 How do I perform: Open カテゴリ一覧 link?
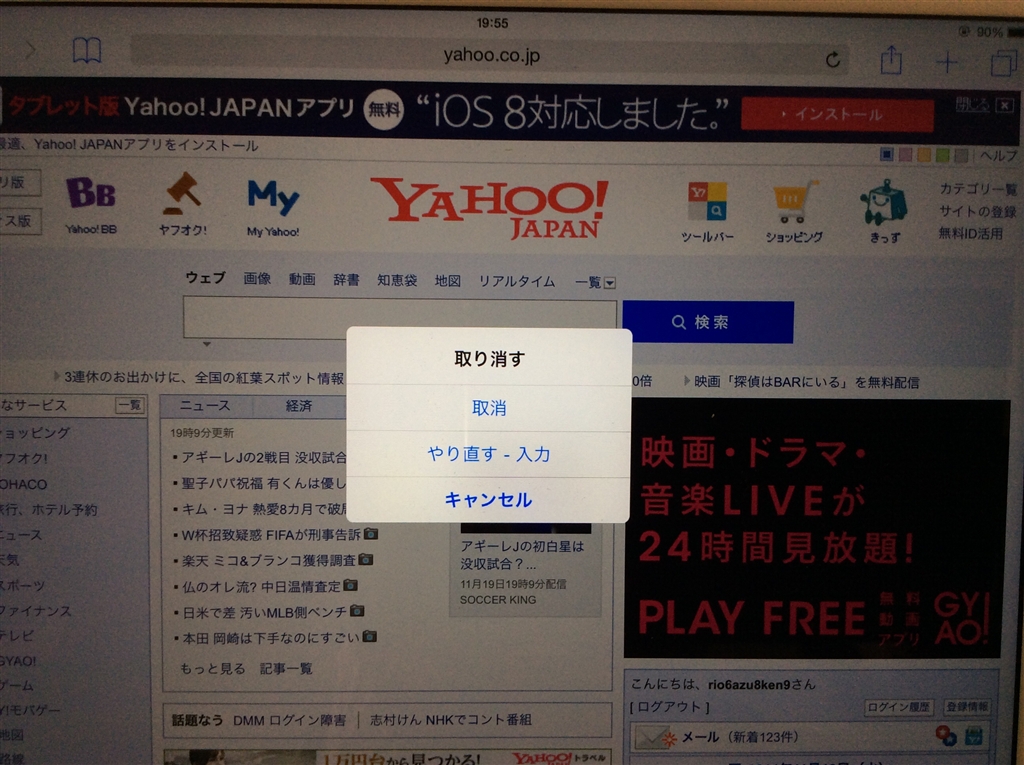tap(978, 189)
